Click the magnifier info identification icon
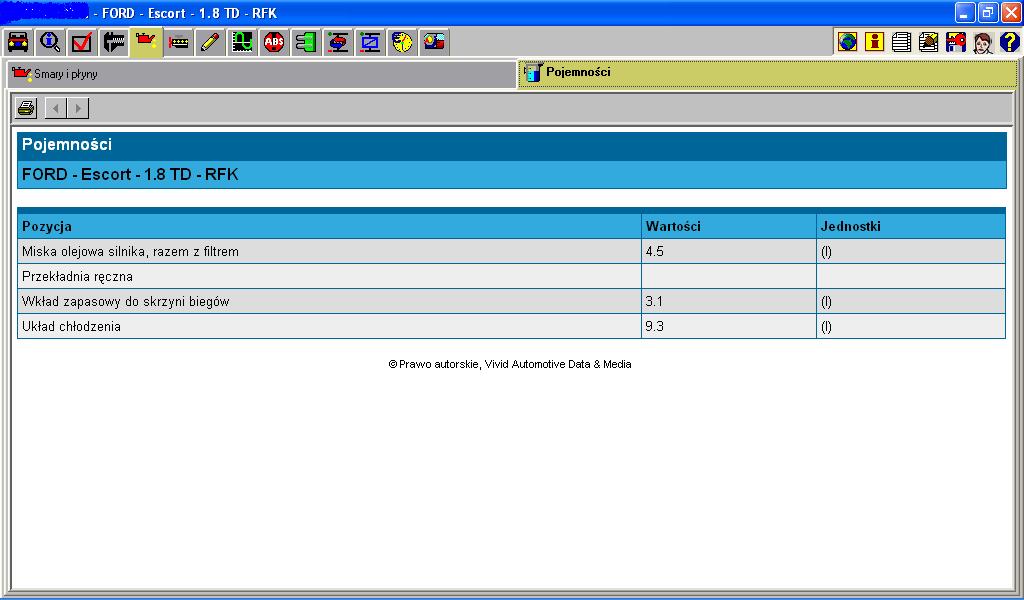 click(50, 42)
